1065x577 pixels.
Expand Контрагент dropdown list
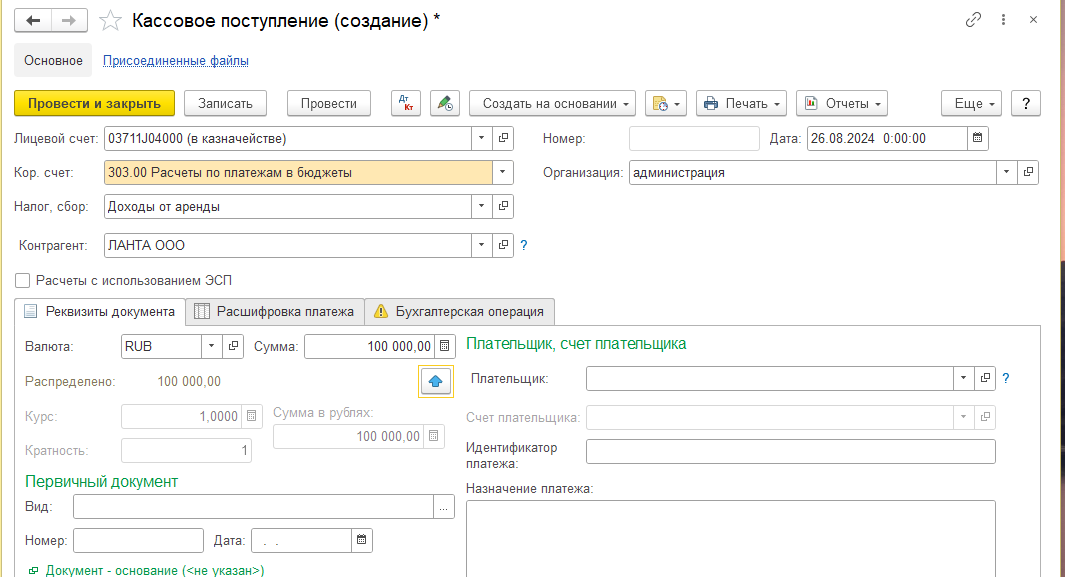[x=482, y=245]
